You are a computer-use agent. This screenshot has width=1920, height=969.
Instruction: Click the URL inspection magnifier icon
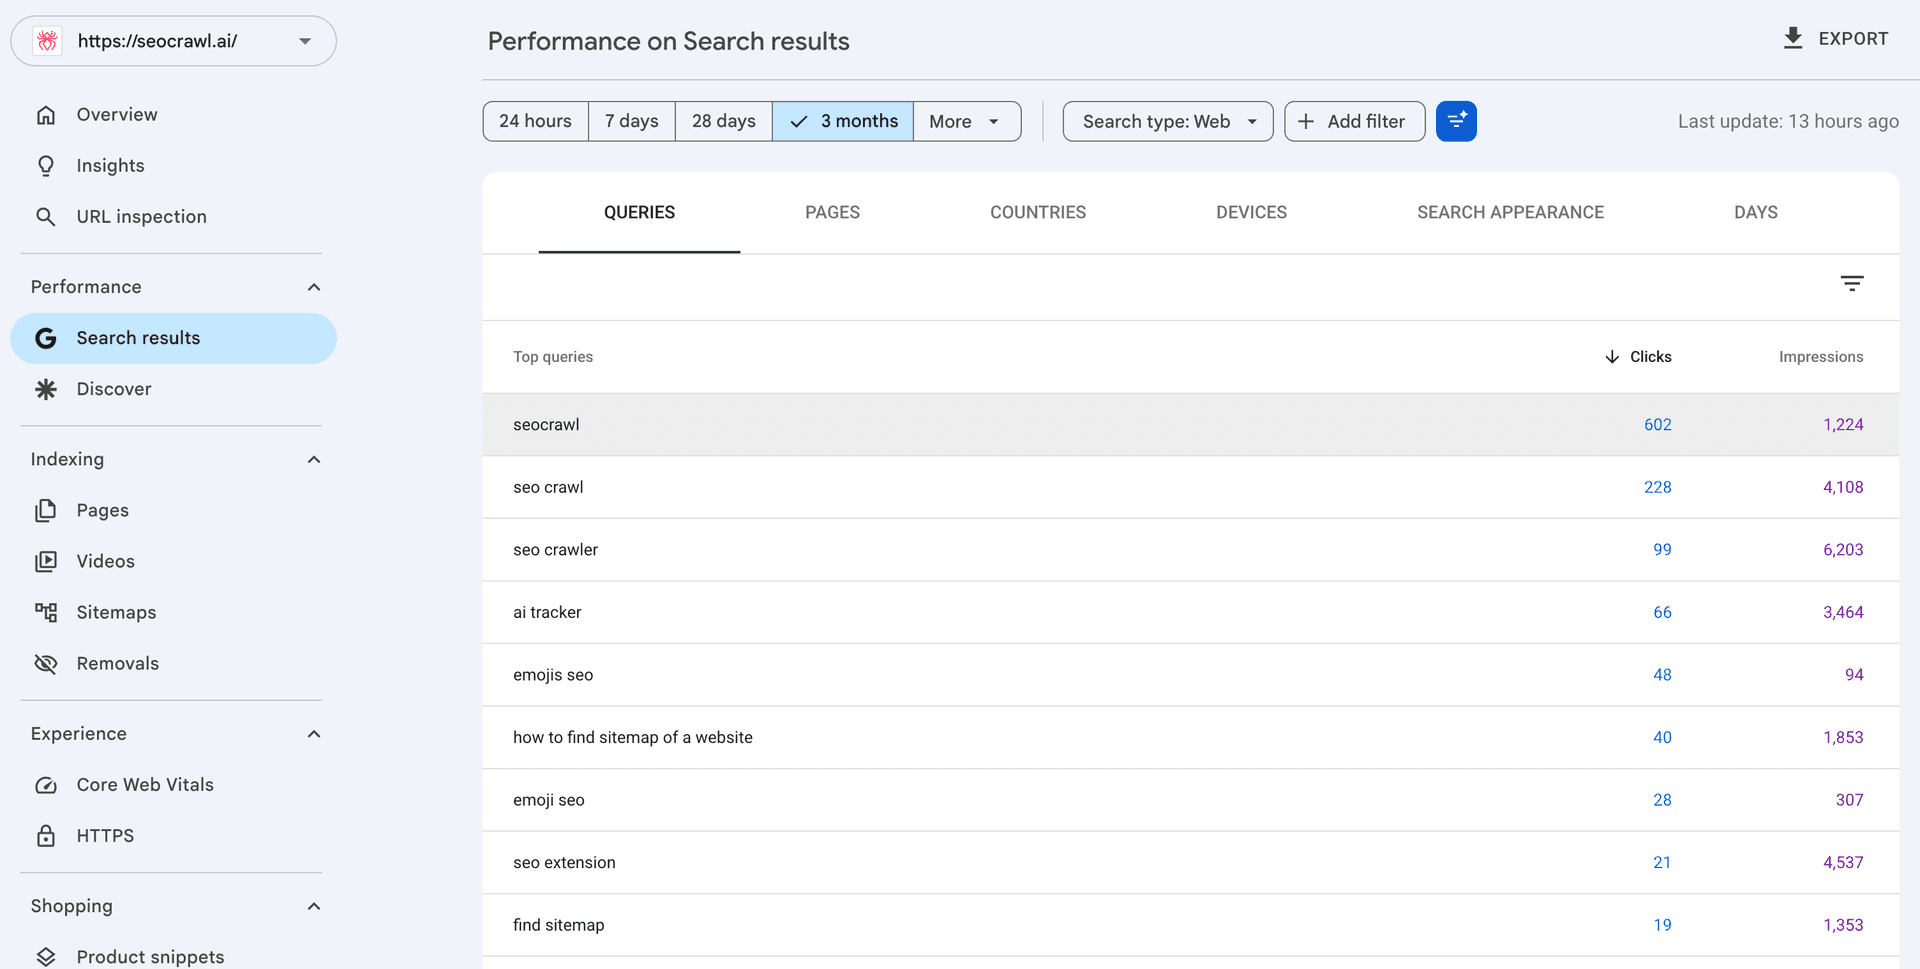[x=46, y=217]
